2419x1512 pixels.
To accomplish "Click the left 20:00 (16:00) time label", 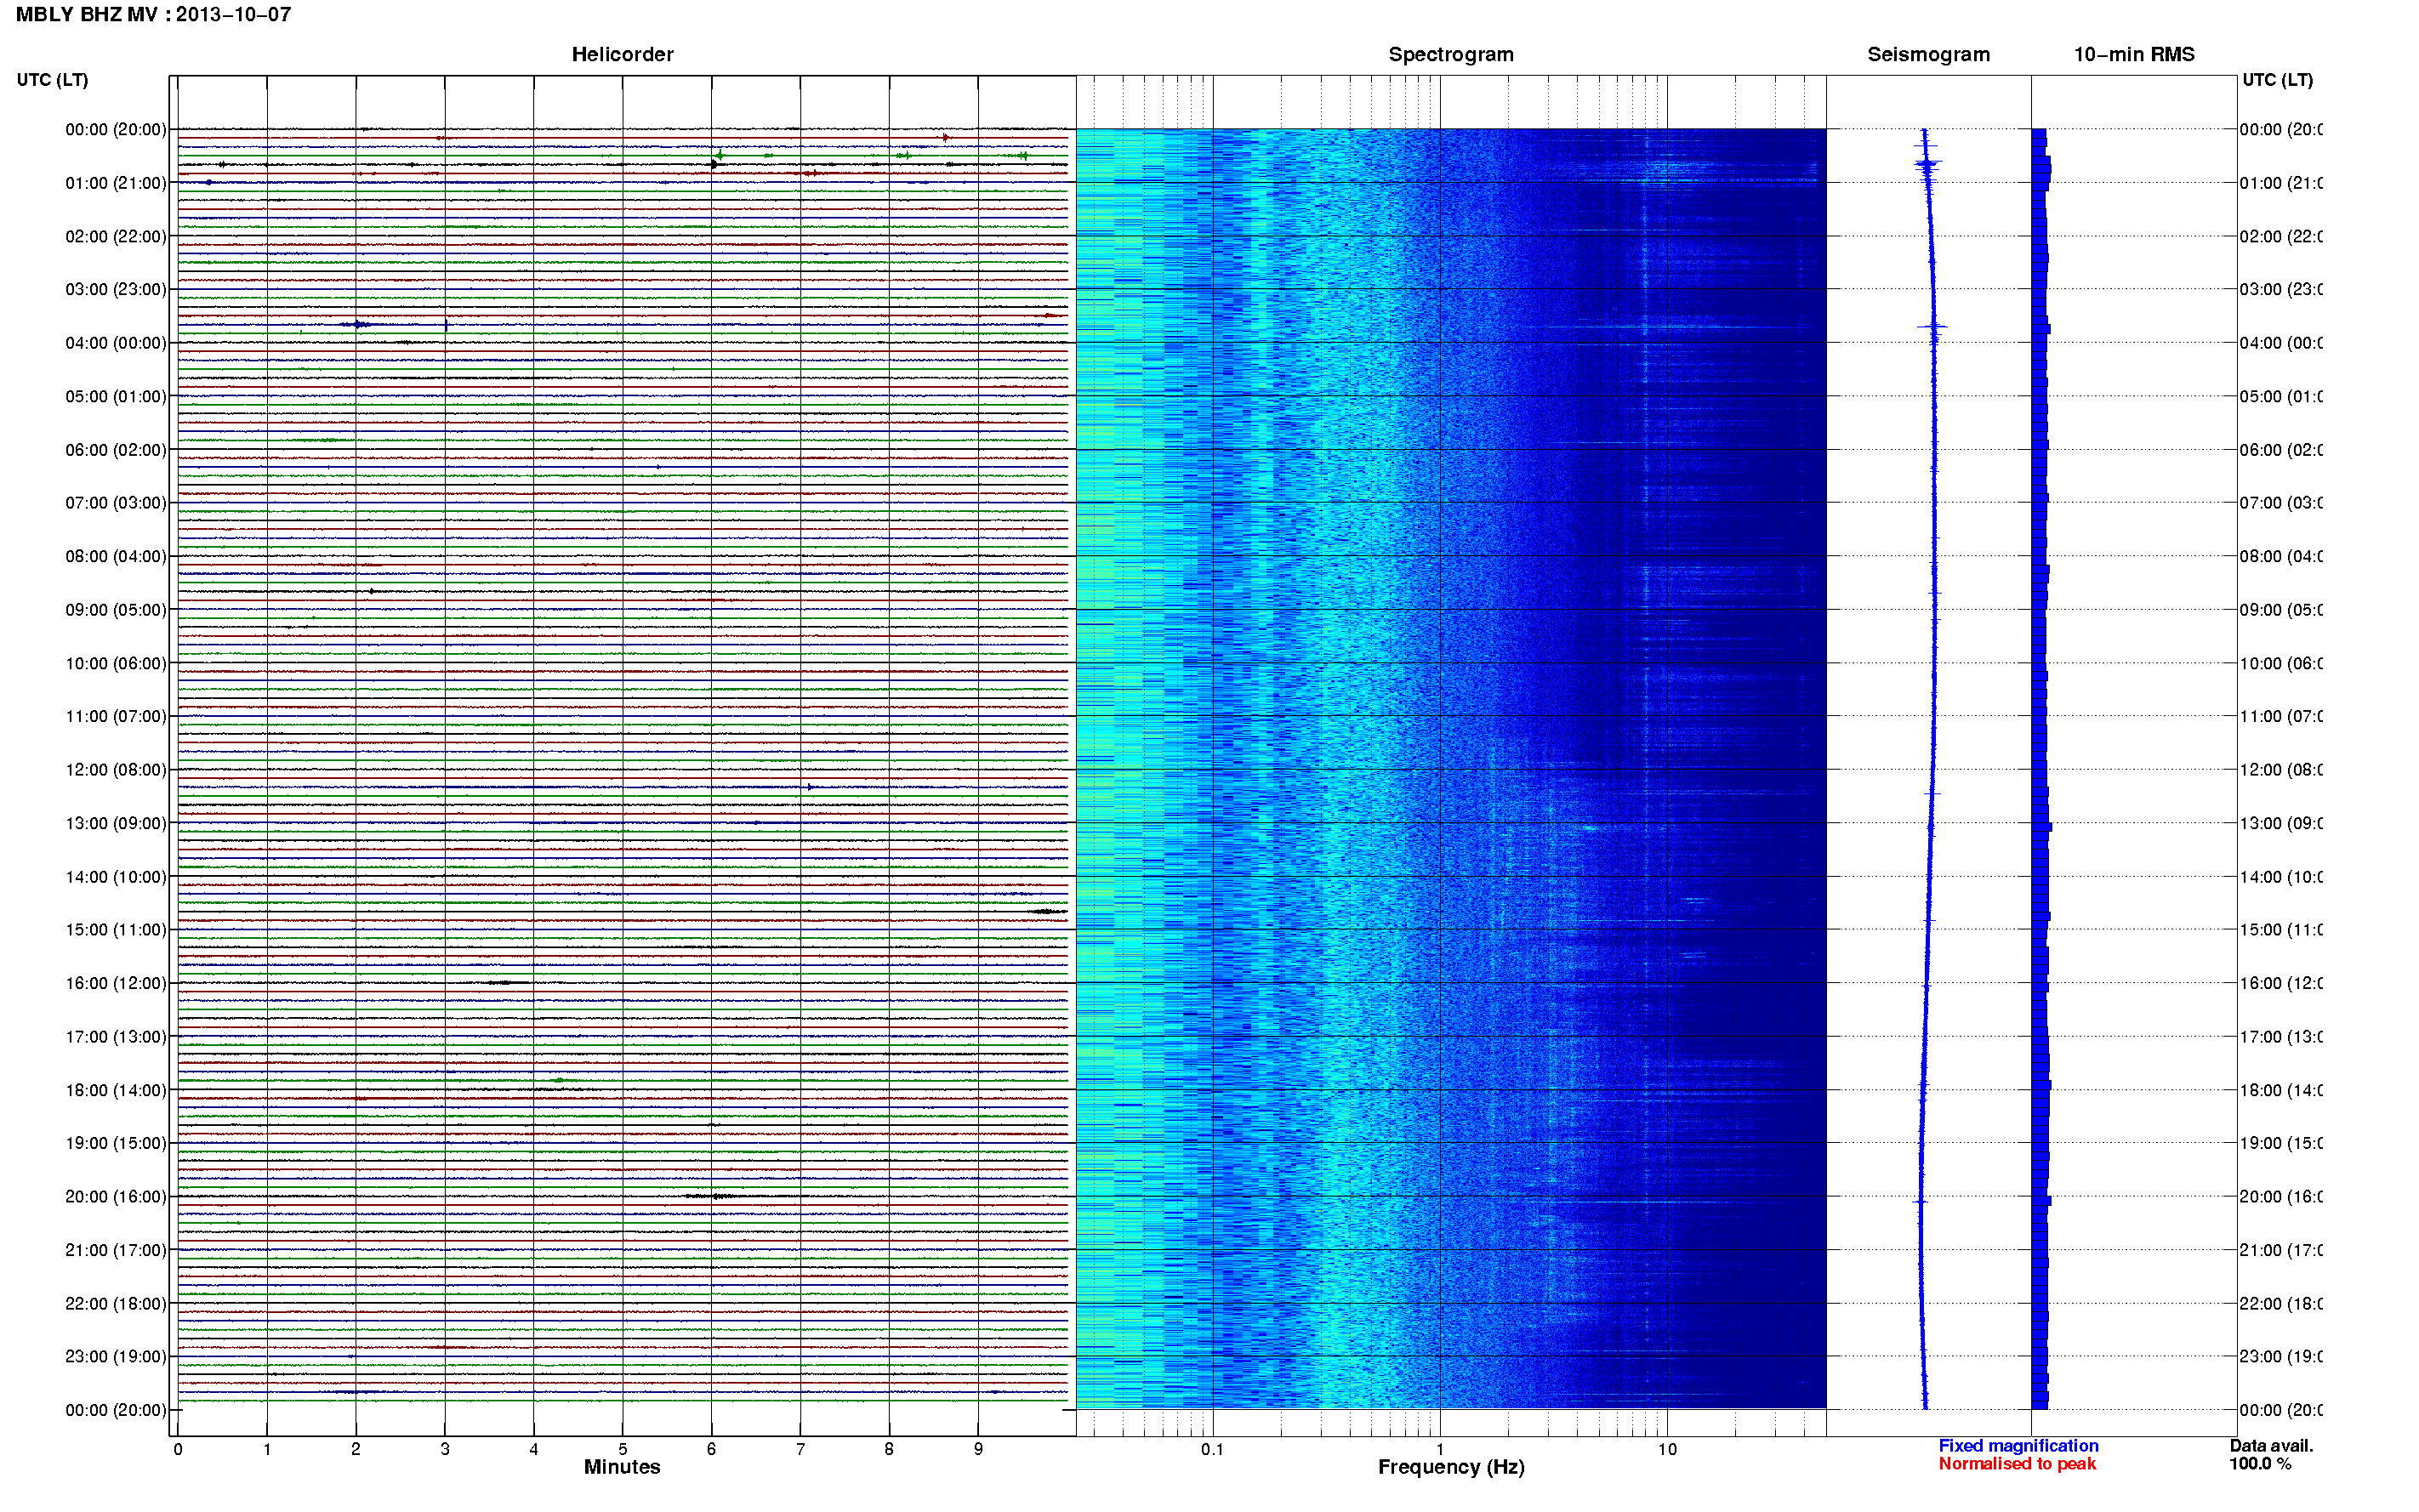I will 116,1197.
